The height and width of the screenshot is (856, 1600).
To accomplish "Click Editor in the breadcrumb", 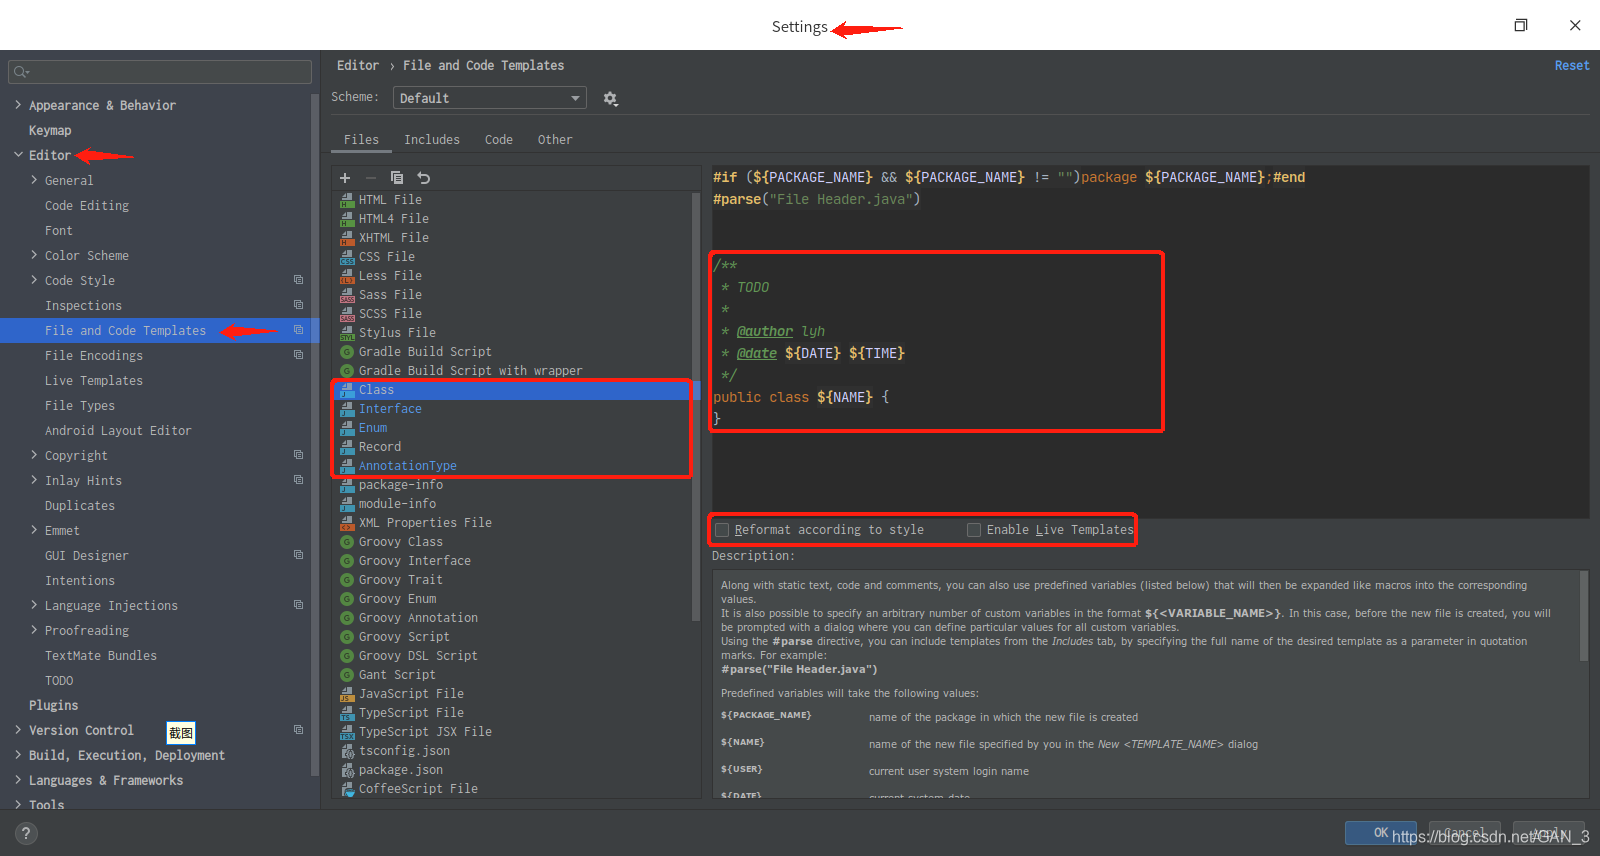I will (358, 66).
